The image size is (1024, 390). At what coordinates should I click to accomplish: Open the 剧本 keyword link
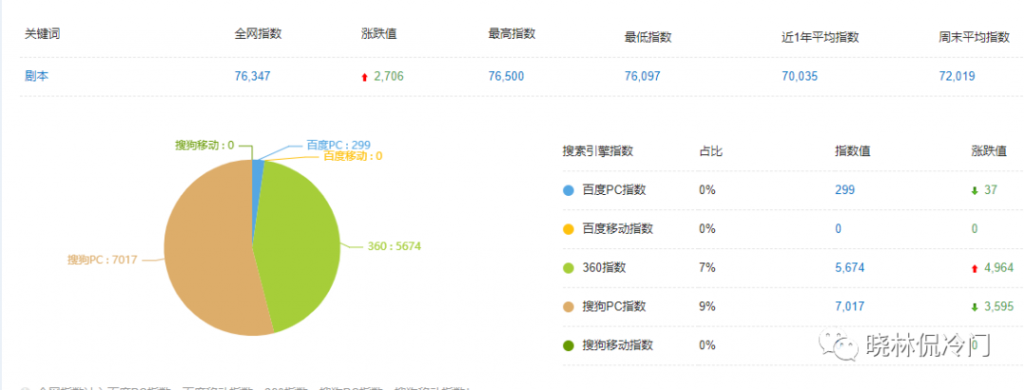[x=37, y=76]
